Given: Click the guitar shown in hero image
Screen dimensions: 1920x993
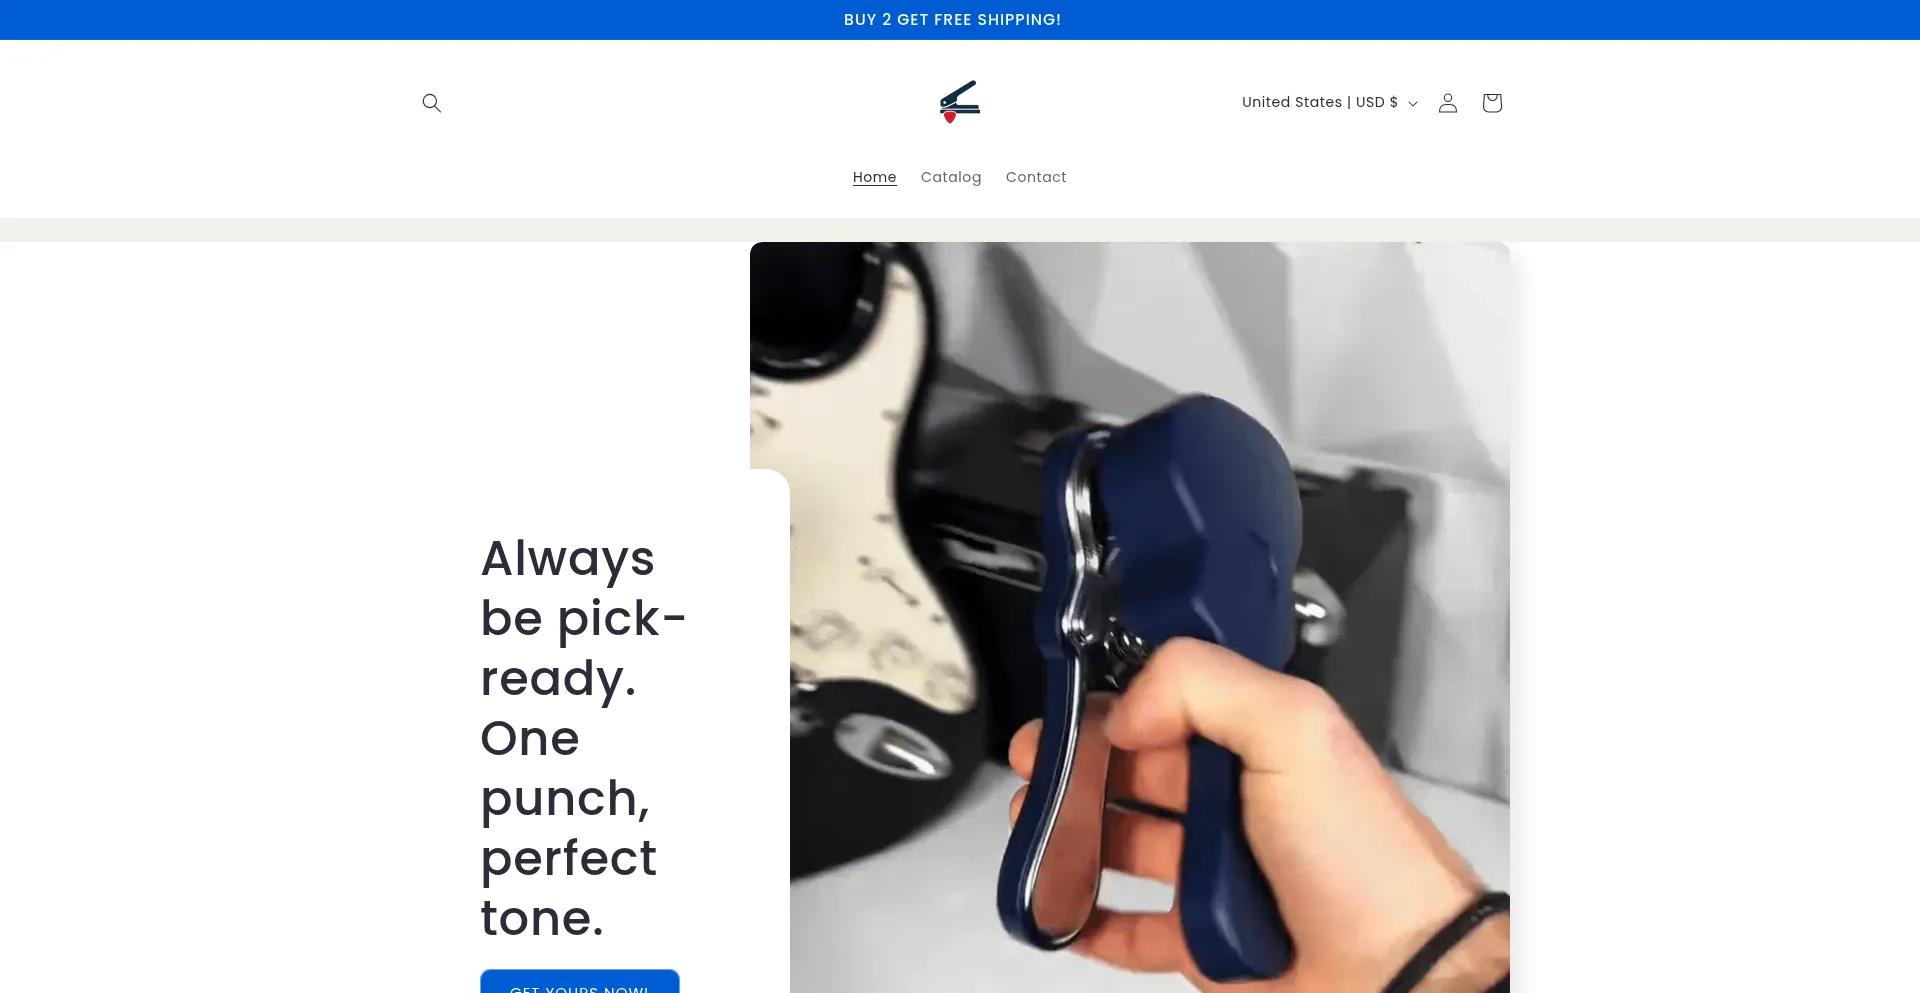Looking at the screenshot, I should pos(880,560).
